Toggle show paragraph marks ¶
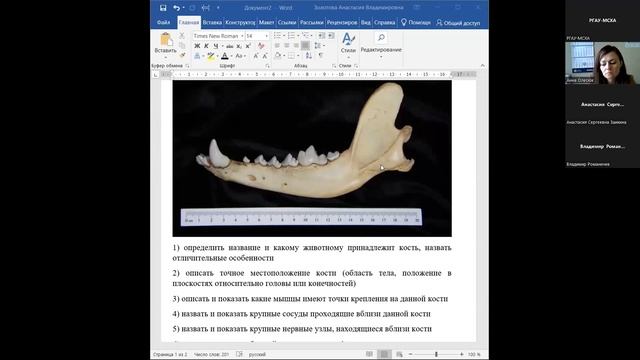 (x=321, y=56)
